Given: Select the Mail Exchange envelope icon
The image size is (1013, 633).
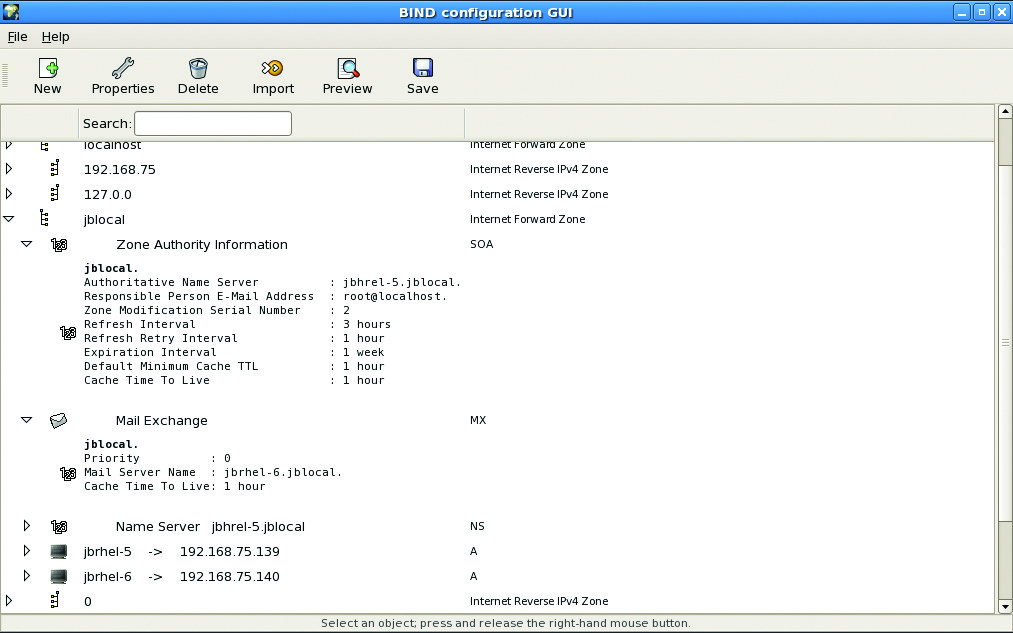Looking at the screenshot, I should (x=59, y=421).
